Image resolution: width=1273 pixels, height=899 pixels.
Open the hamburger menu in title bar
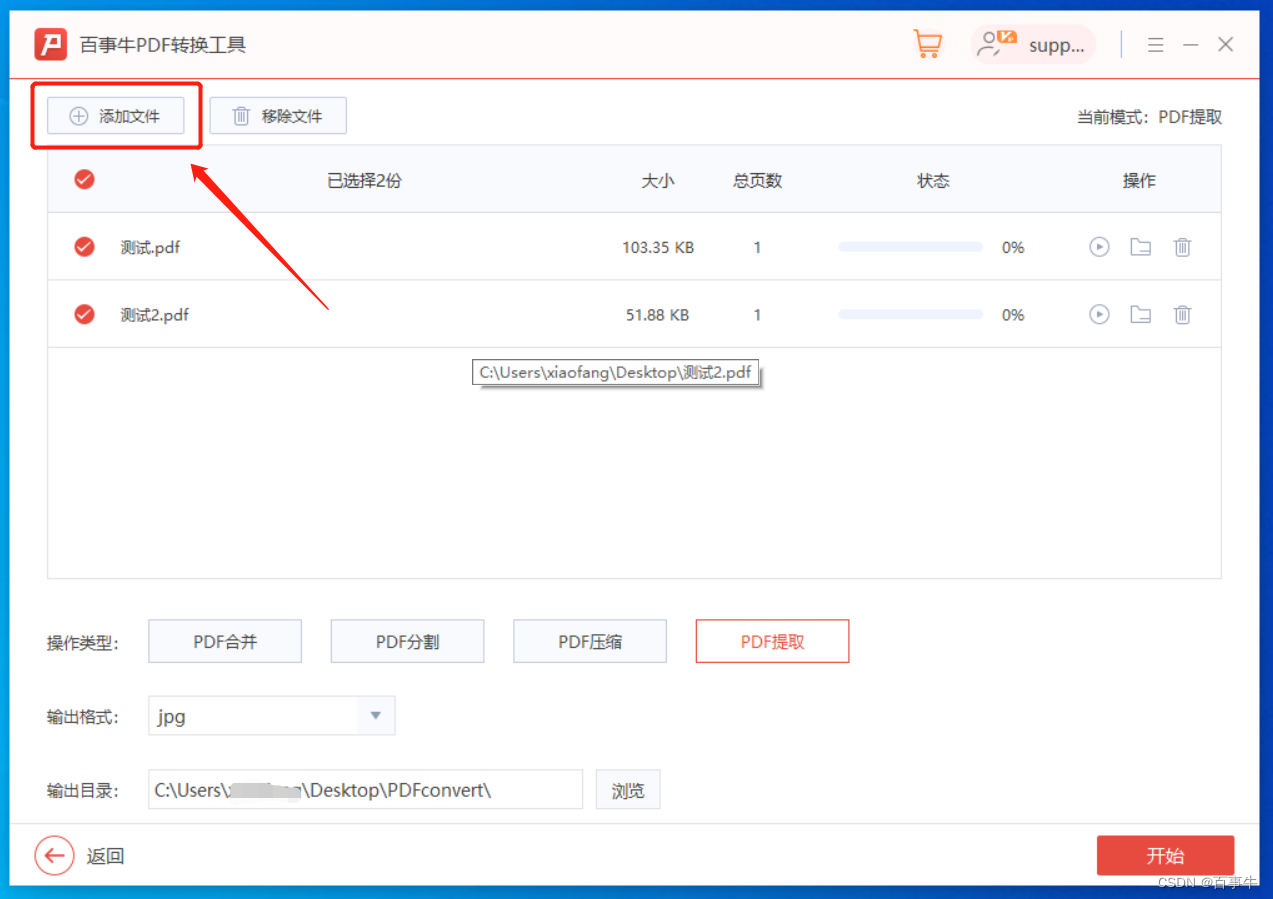(x=1156, y=45)
